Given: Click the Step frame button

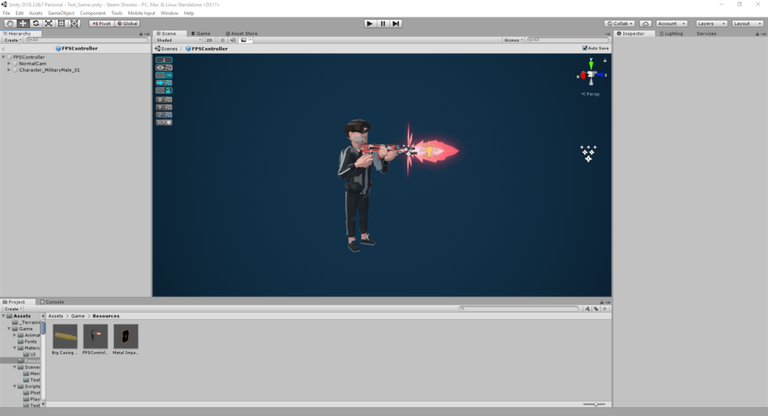Looking at the screenshot, I should click(x=396, y=24).
